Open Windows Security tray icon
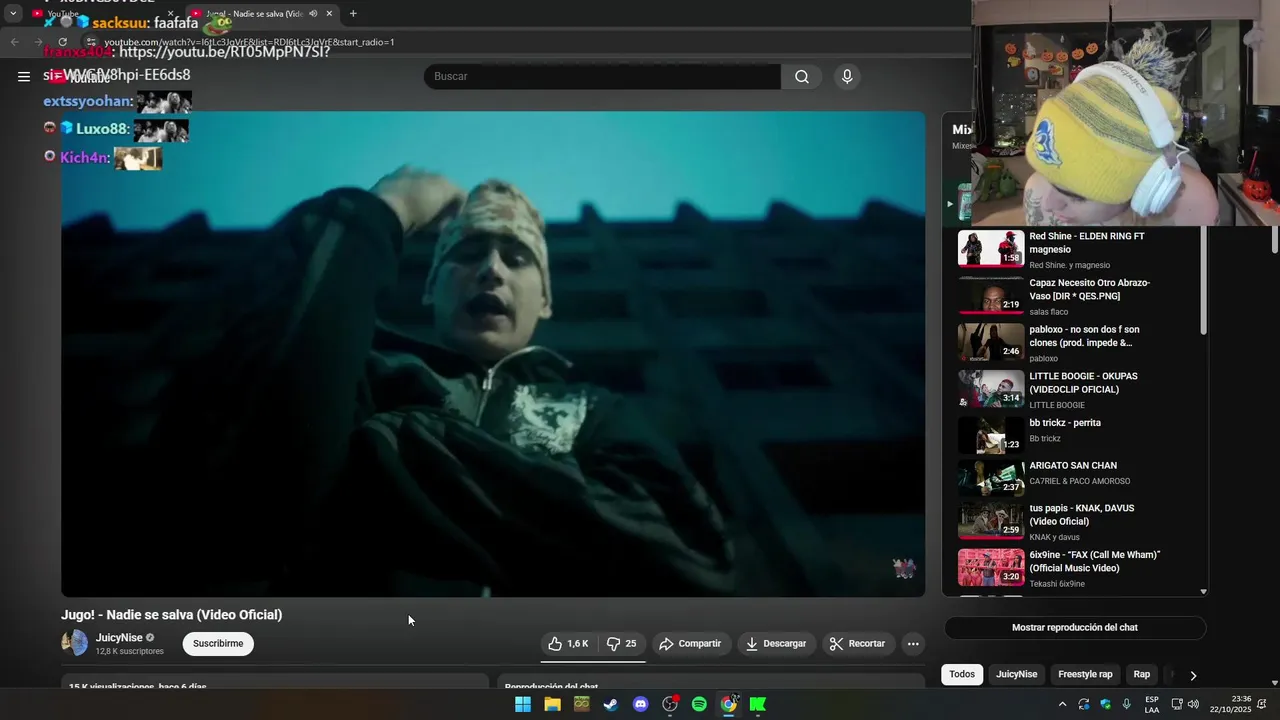Image resolution: width=1280 pixels, height=720 pixels. pyautogui.click(x=1105, y=704)
